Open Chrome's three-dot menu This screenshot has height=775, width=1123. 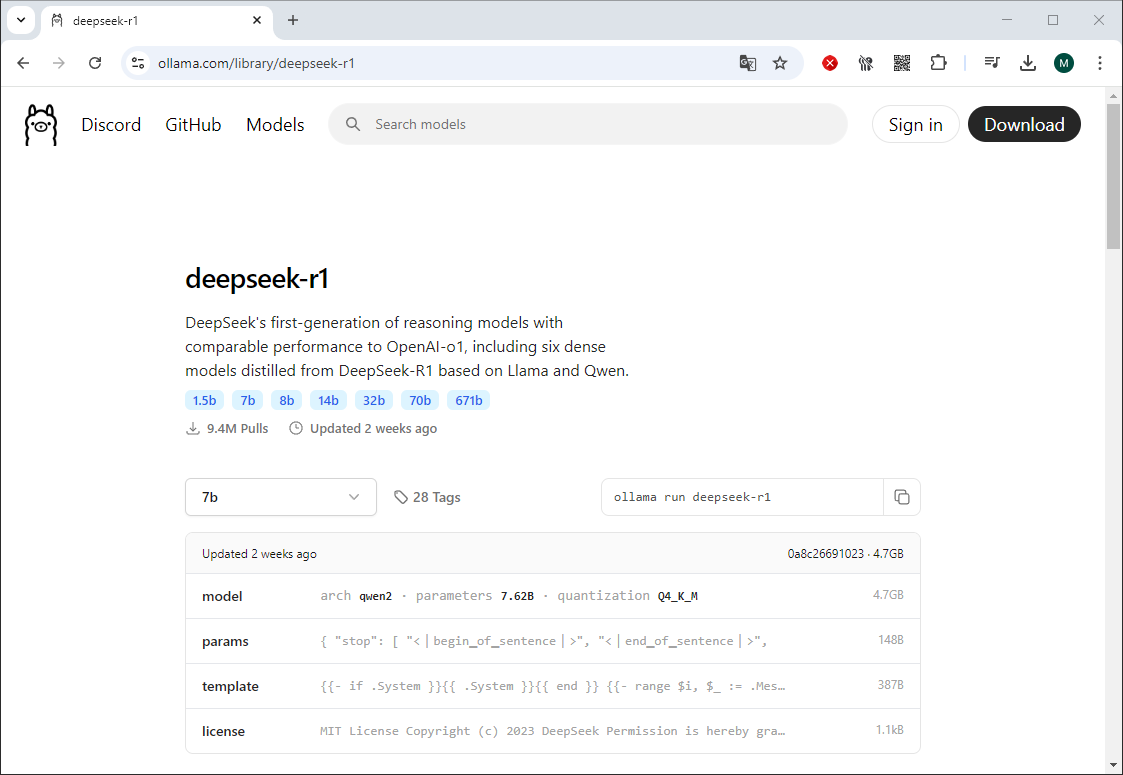(1099, 63)
